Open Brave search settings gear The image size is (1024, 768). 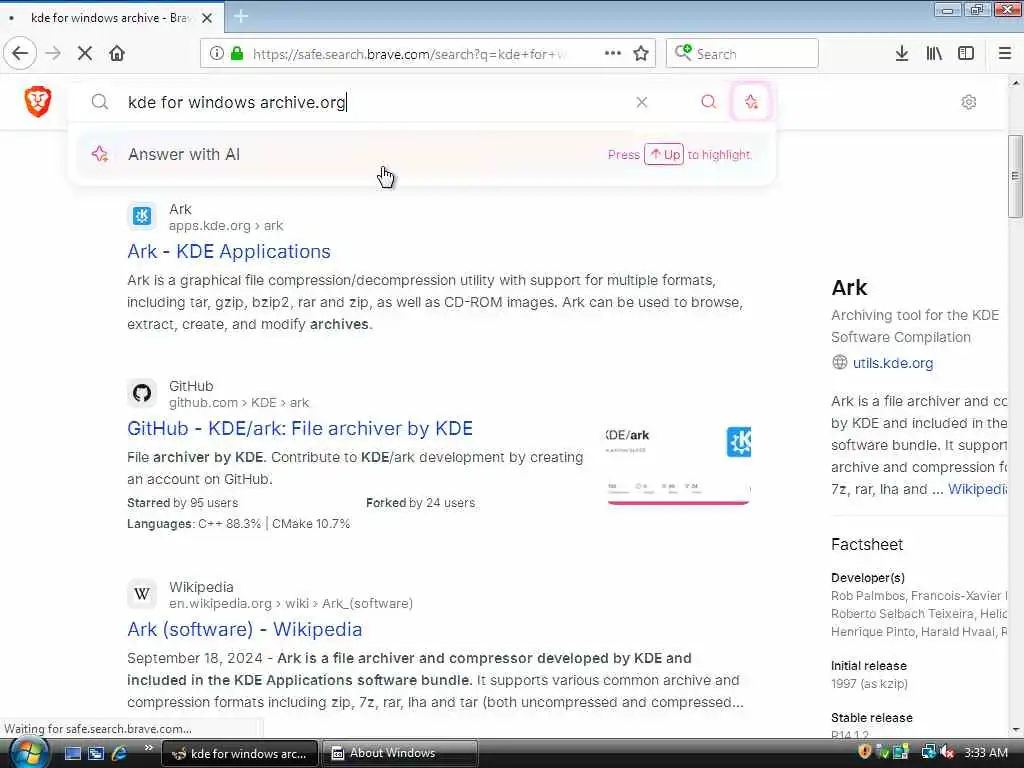[969, 103]
